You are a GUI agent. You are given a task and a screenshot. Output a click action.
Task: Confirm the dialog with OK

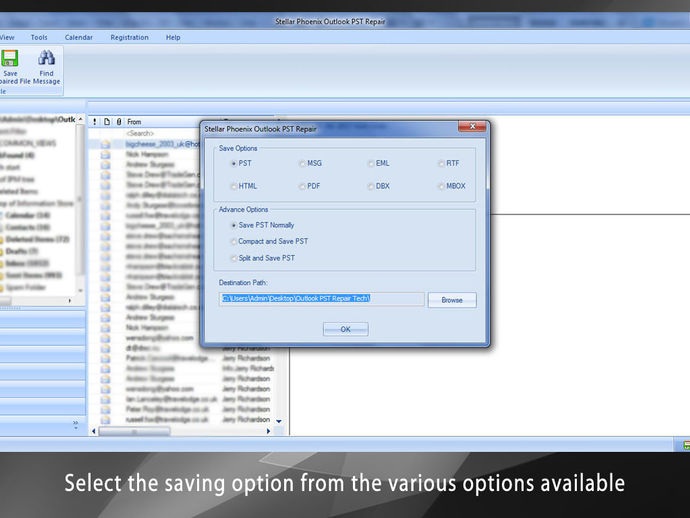[x=345, y=329]
